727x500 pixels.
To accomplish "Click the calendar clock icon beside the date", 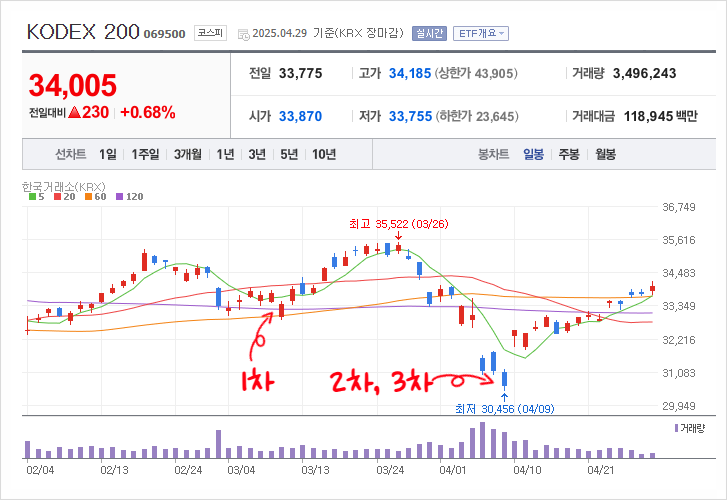I will pos(243,35).
